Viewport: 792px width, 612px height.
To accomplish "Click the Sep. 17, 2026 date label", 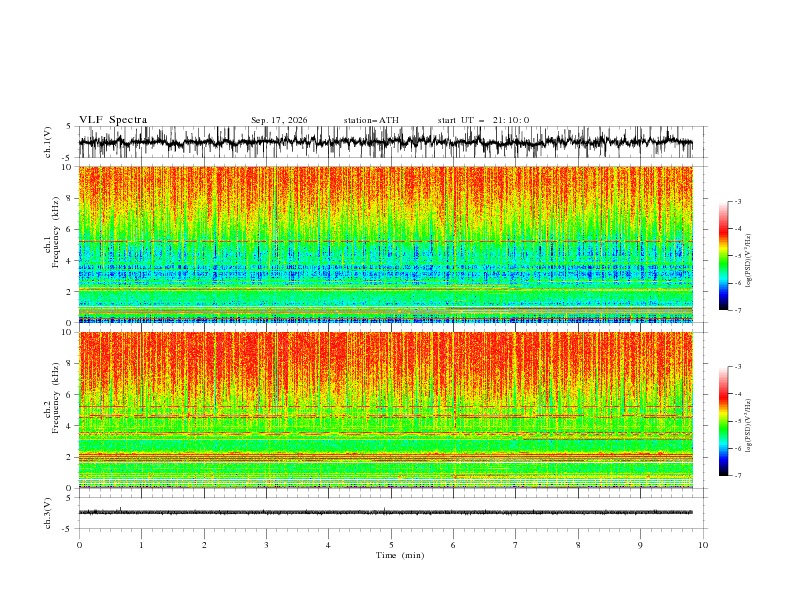I will tap(279, 120).
